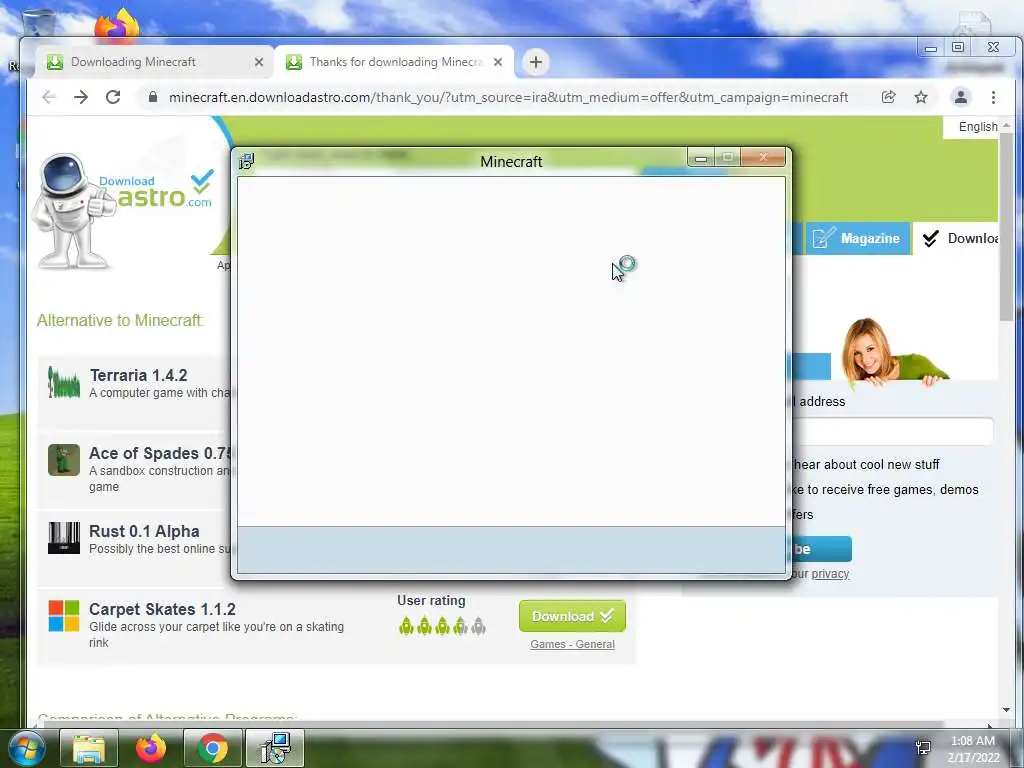Screen dimensions: 1024x768
Task: Click the green Download button for Carpet Skates
Action: coord(572,616)
